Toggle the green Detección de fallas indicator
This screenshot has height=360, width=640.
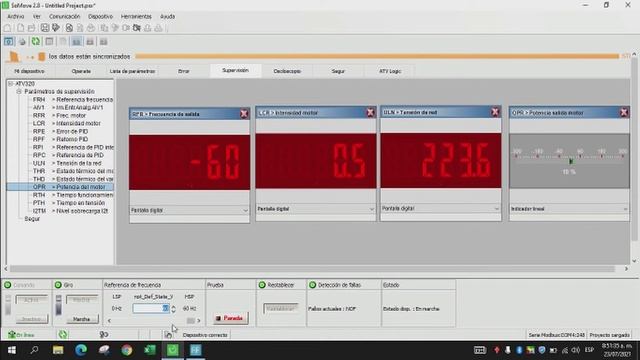pyautogui.click(x=312, y=285)
